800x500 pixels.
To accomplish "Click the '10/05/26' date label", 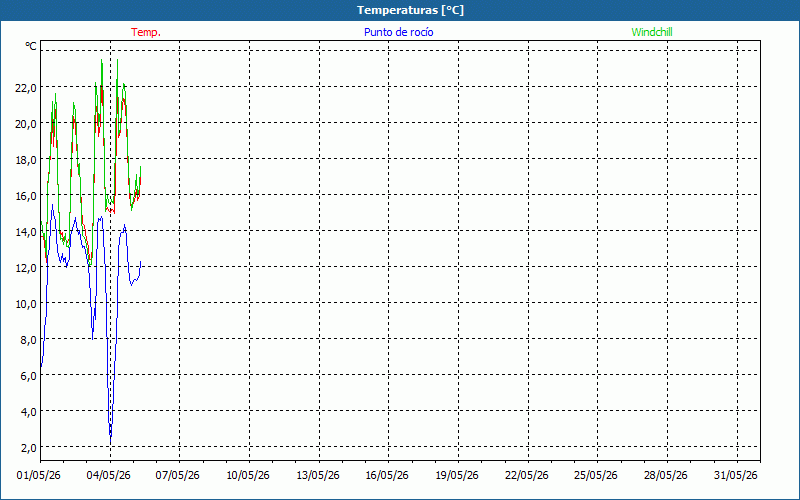I will [248, 475].
